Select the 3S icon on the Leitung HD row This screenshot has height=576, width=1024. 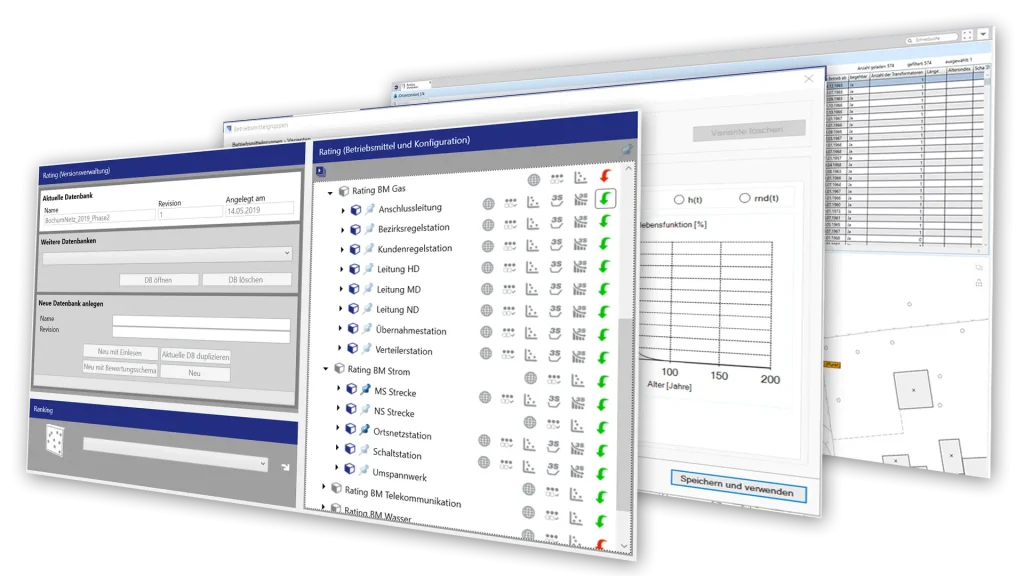coord(557,266)
